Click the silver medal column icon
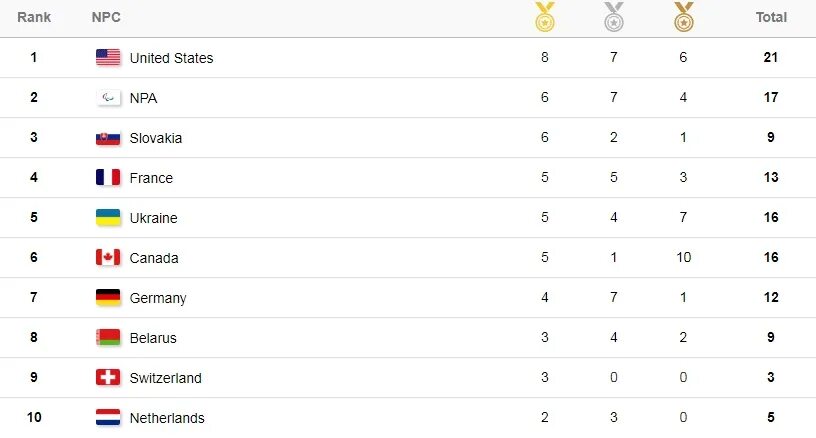 coord(614,17)
